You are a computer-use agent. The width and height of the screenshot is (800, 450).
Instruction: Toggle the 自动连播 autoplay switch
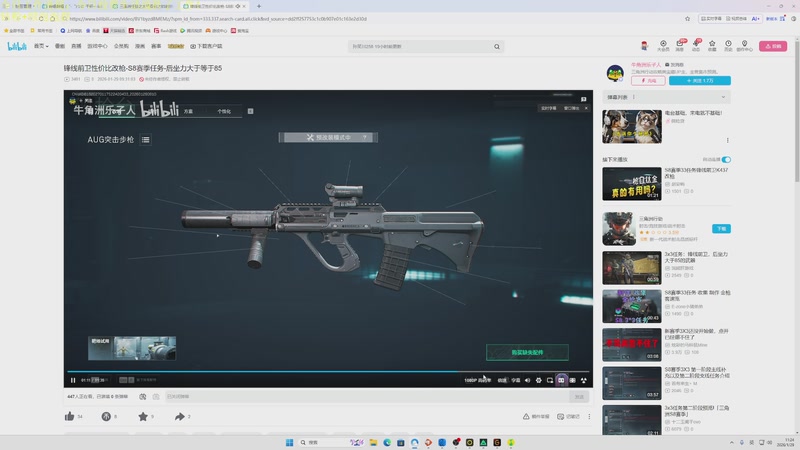(x=726, y=160)
